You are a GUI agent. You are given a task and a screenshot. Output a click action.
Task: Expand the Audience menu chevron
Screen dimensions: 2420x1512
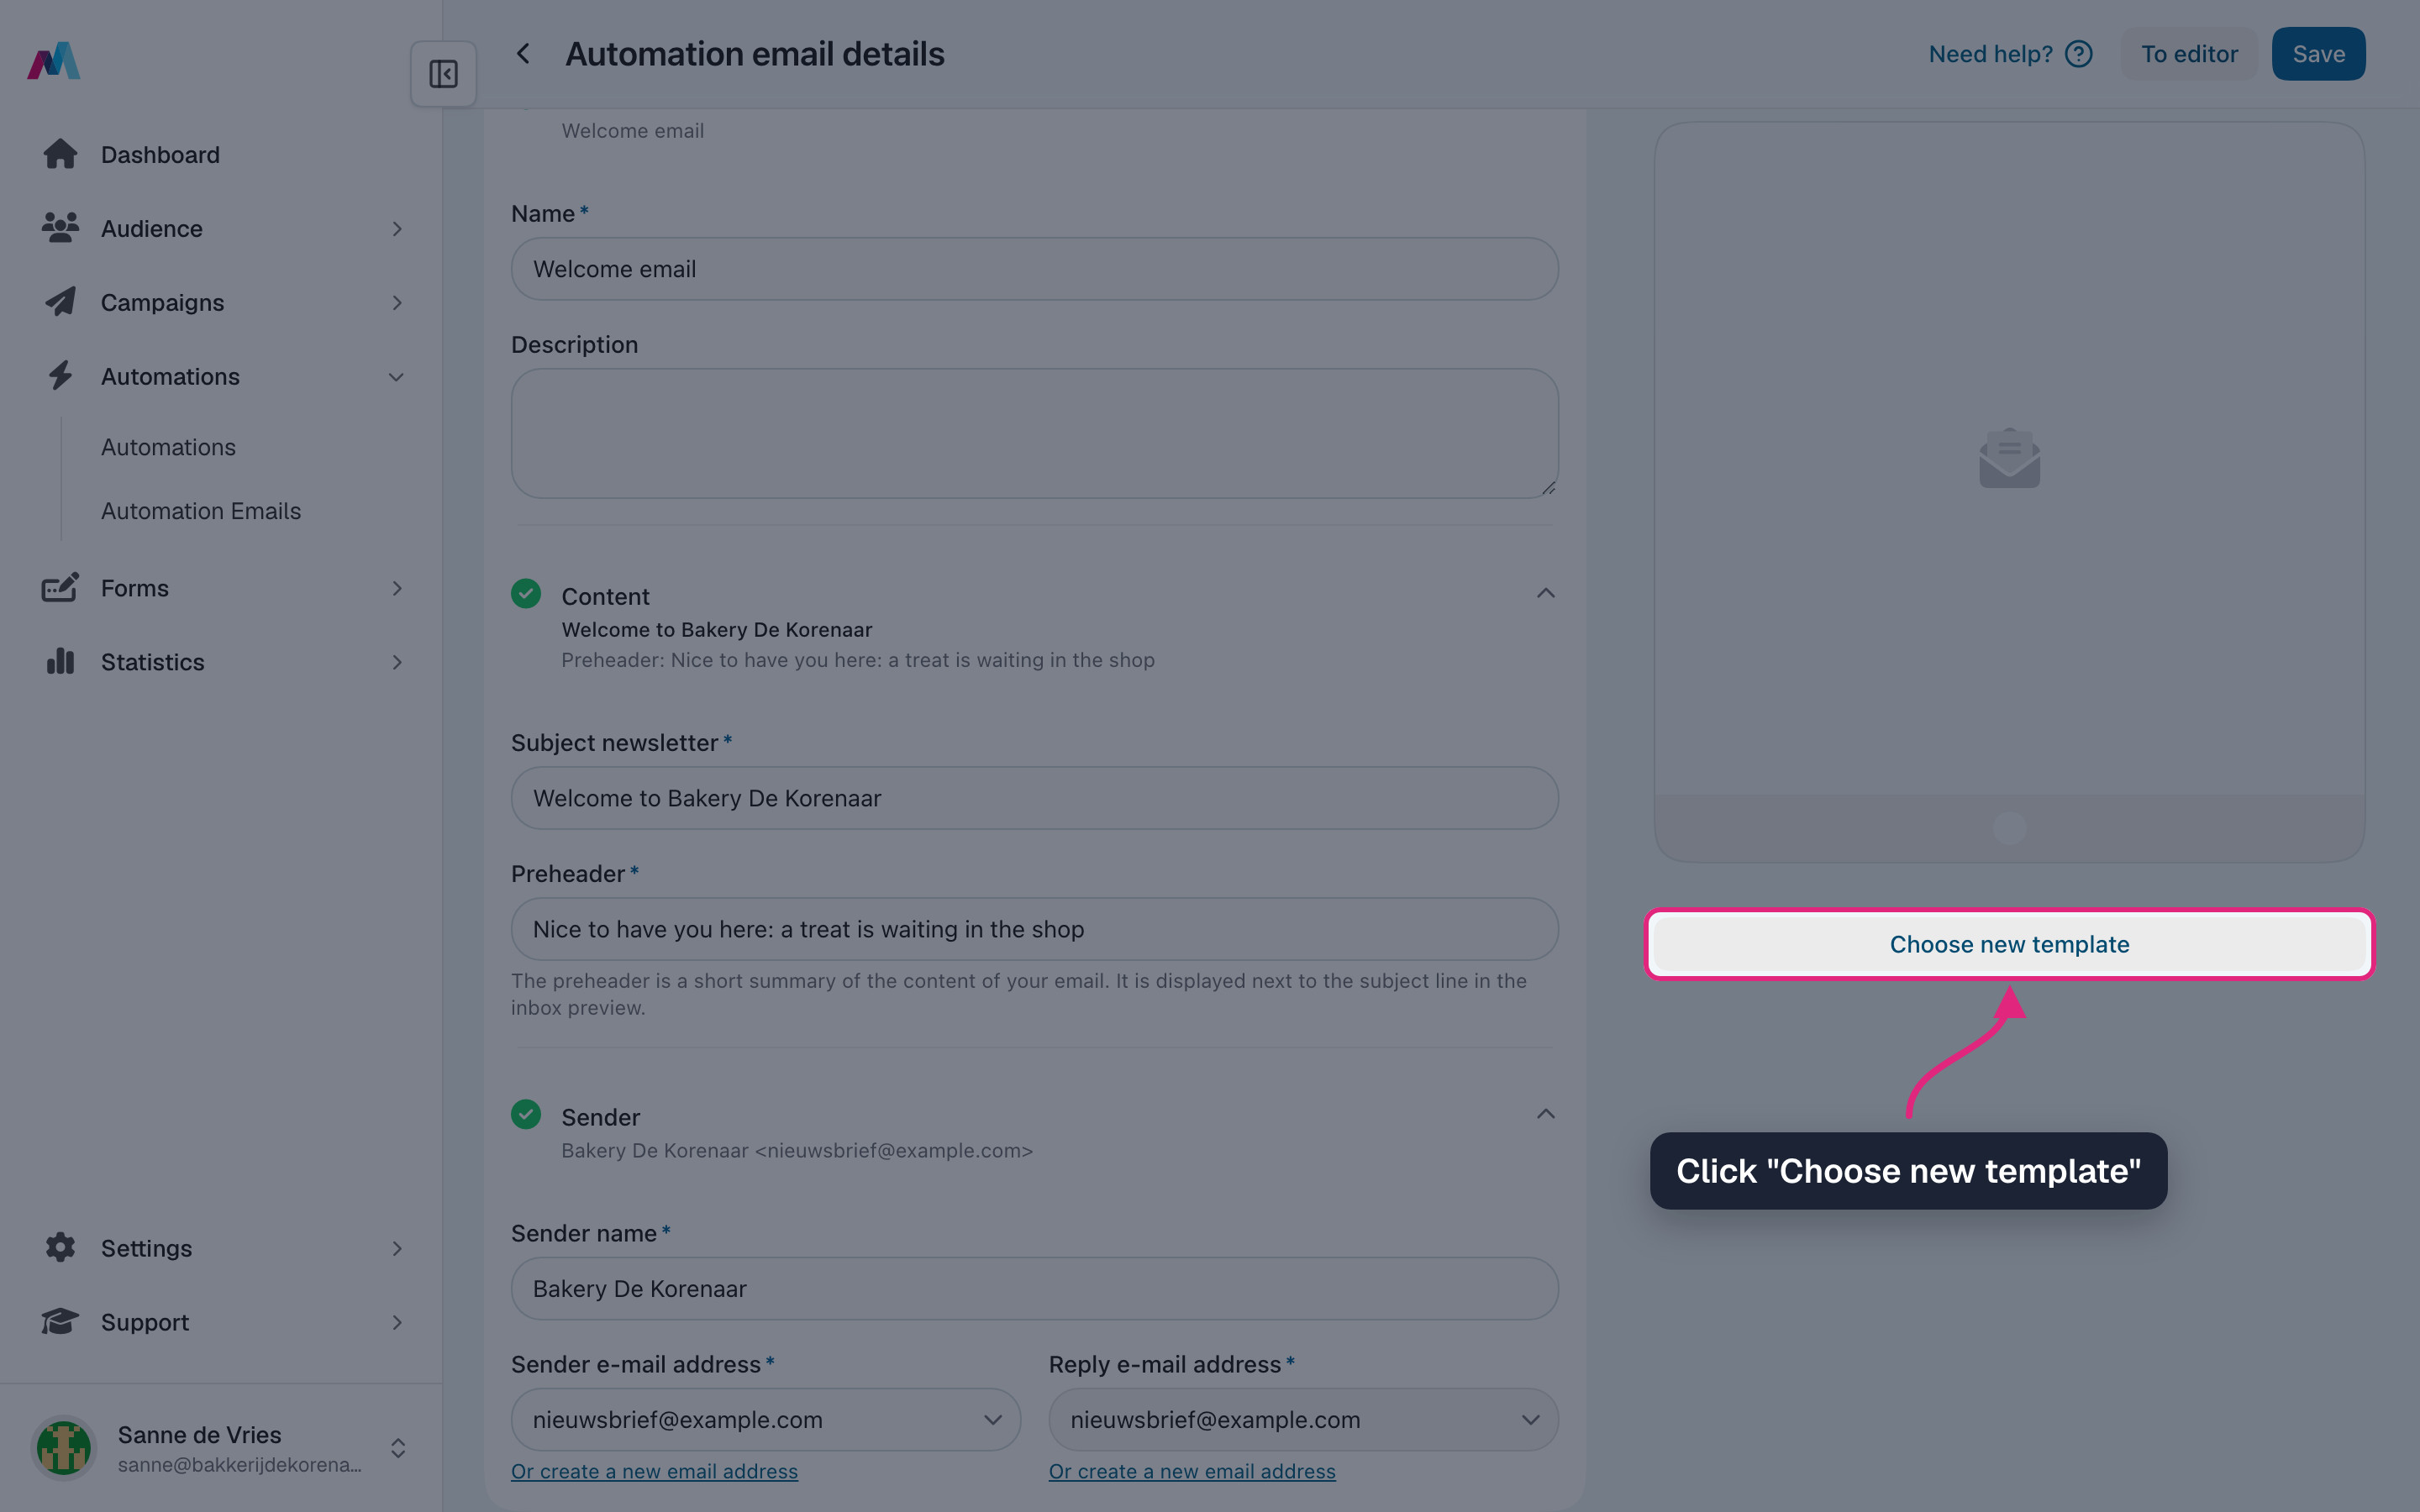click(x=397, y=229)
